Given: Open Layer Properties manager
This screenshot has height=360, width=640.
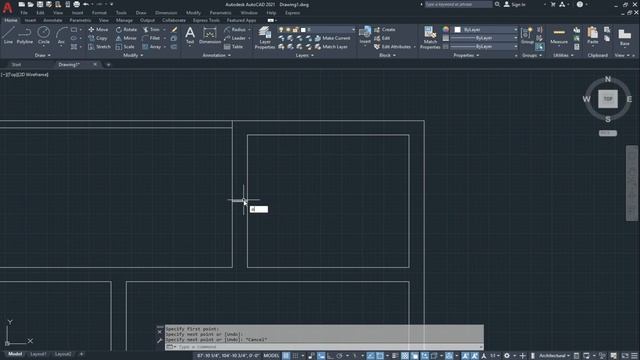Looking at the screenshot, I should pos(264,38).
